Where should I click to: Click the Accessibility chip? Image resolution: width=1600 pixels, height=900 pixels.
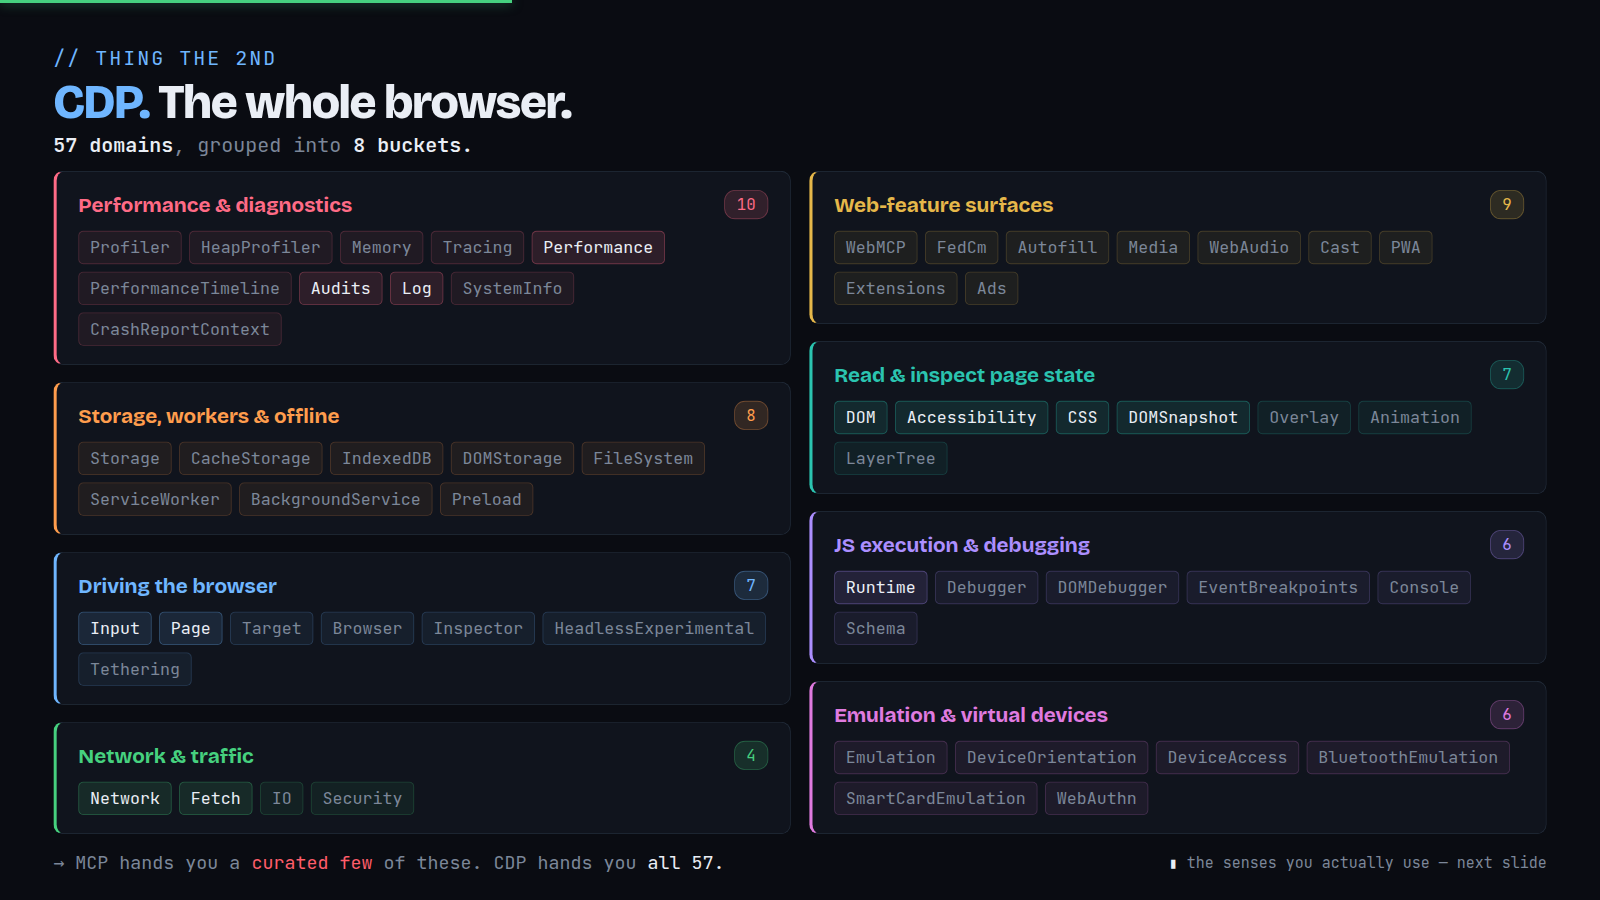971,417
